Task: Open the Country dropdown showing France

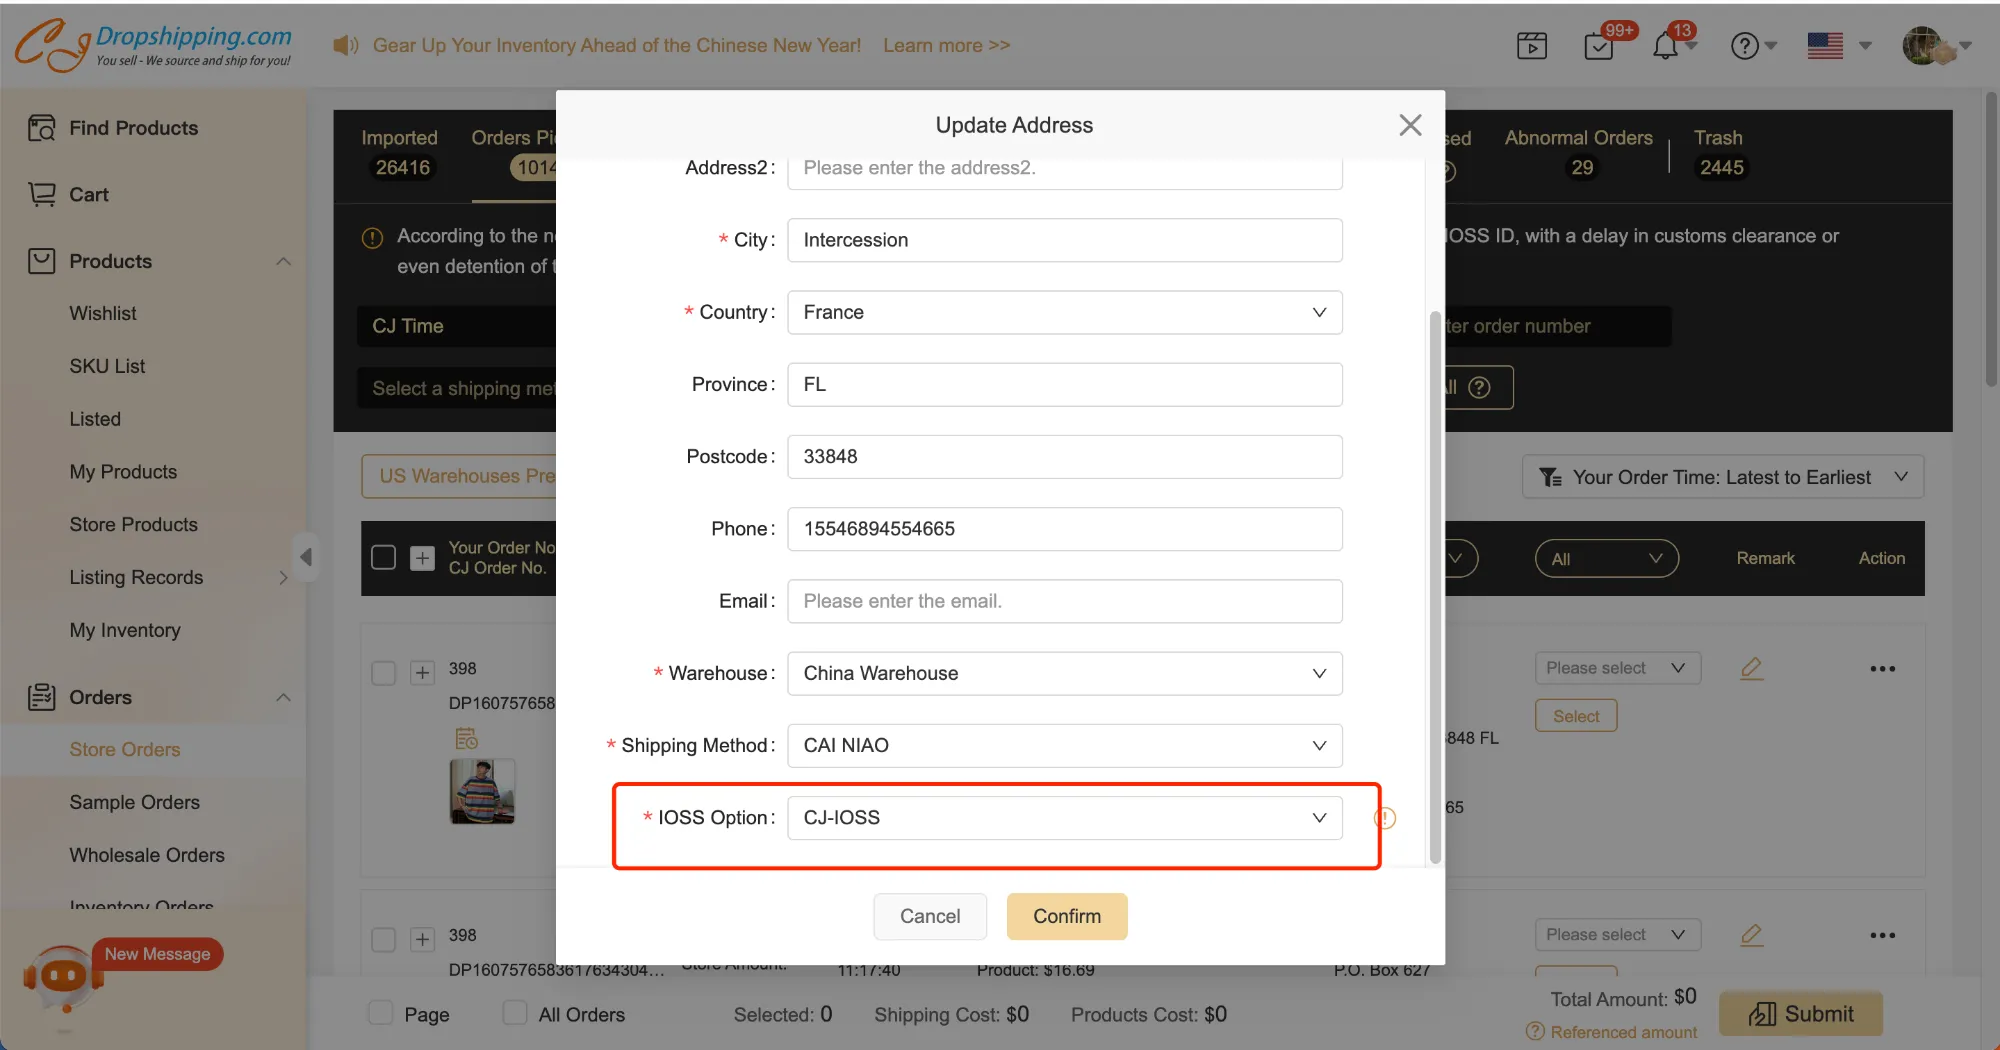Action: [1064, 312]
